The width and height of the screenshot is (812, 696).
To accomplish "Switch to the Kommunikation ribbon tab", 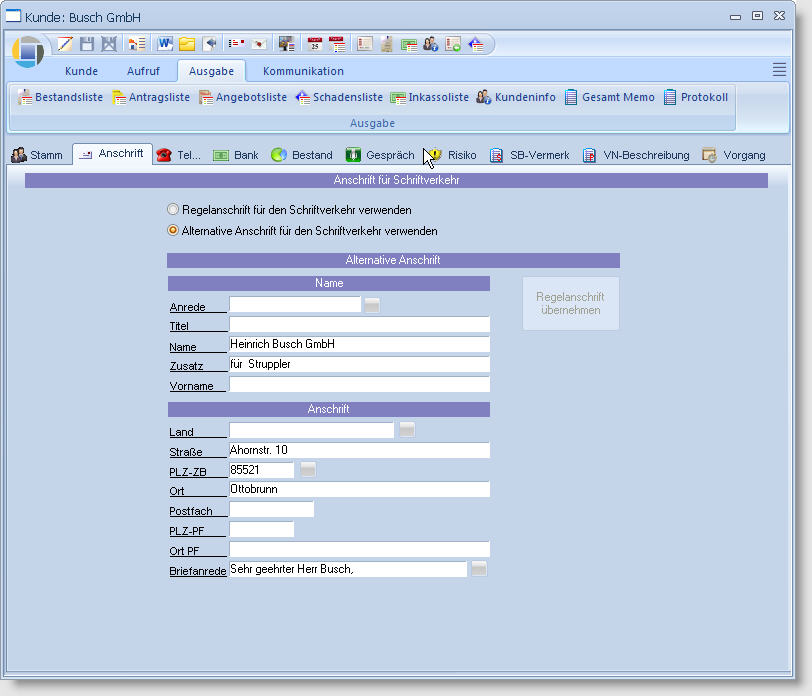I will coord(303,71).
